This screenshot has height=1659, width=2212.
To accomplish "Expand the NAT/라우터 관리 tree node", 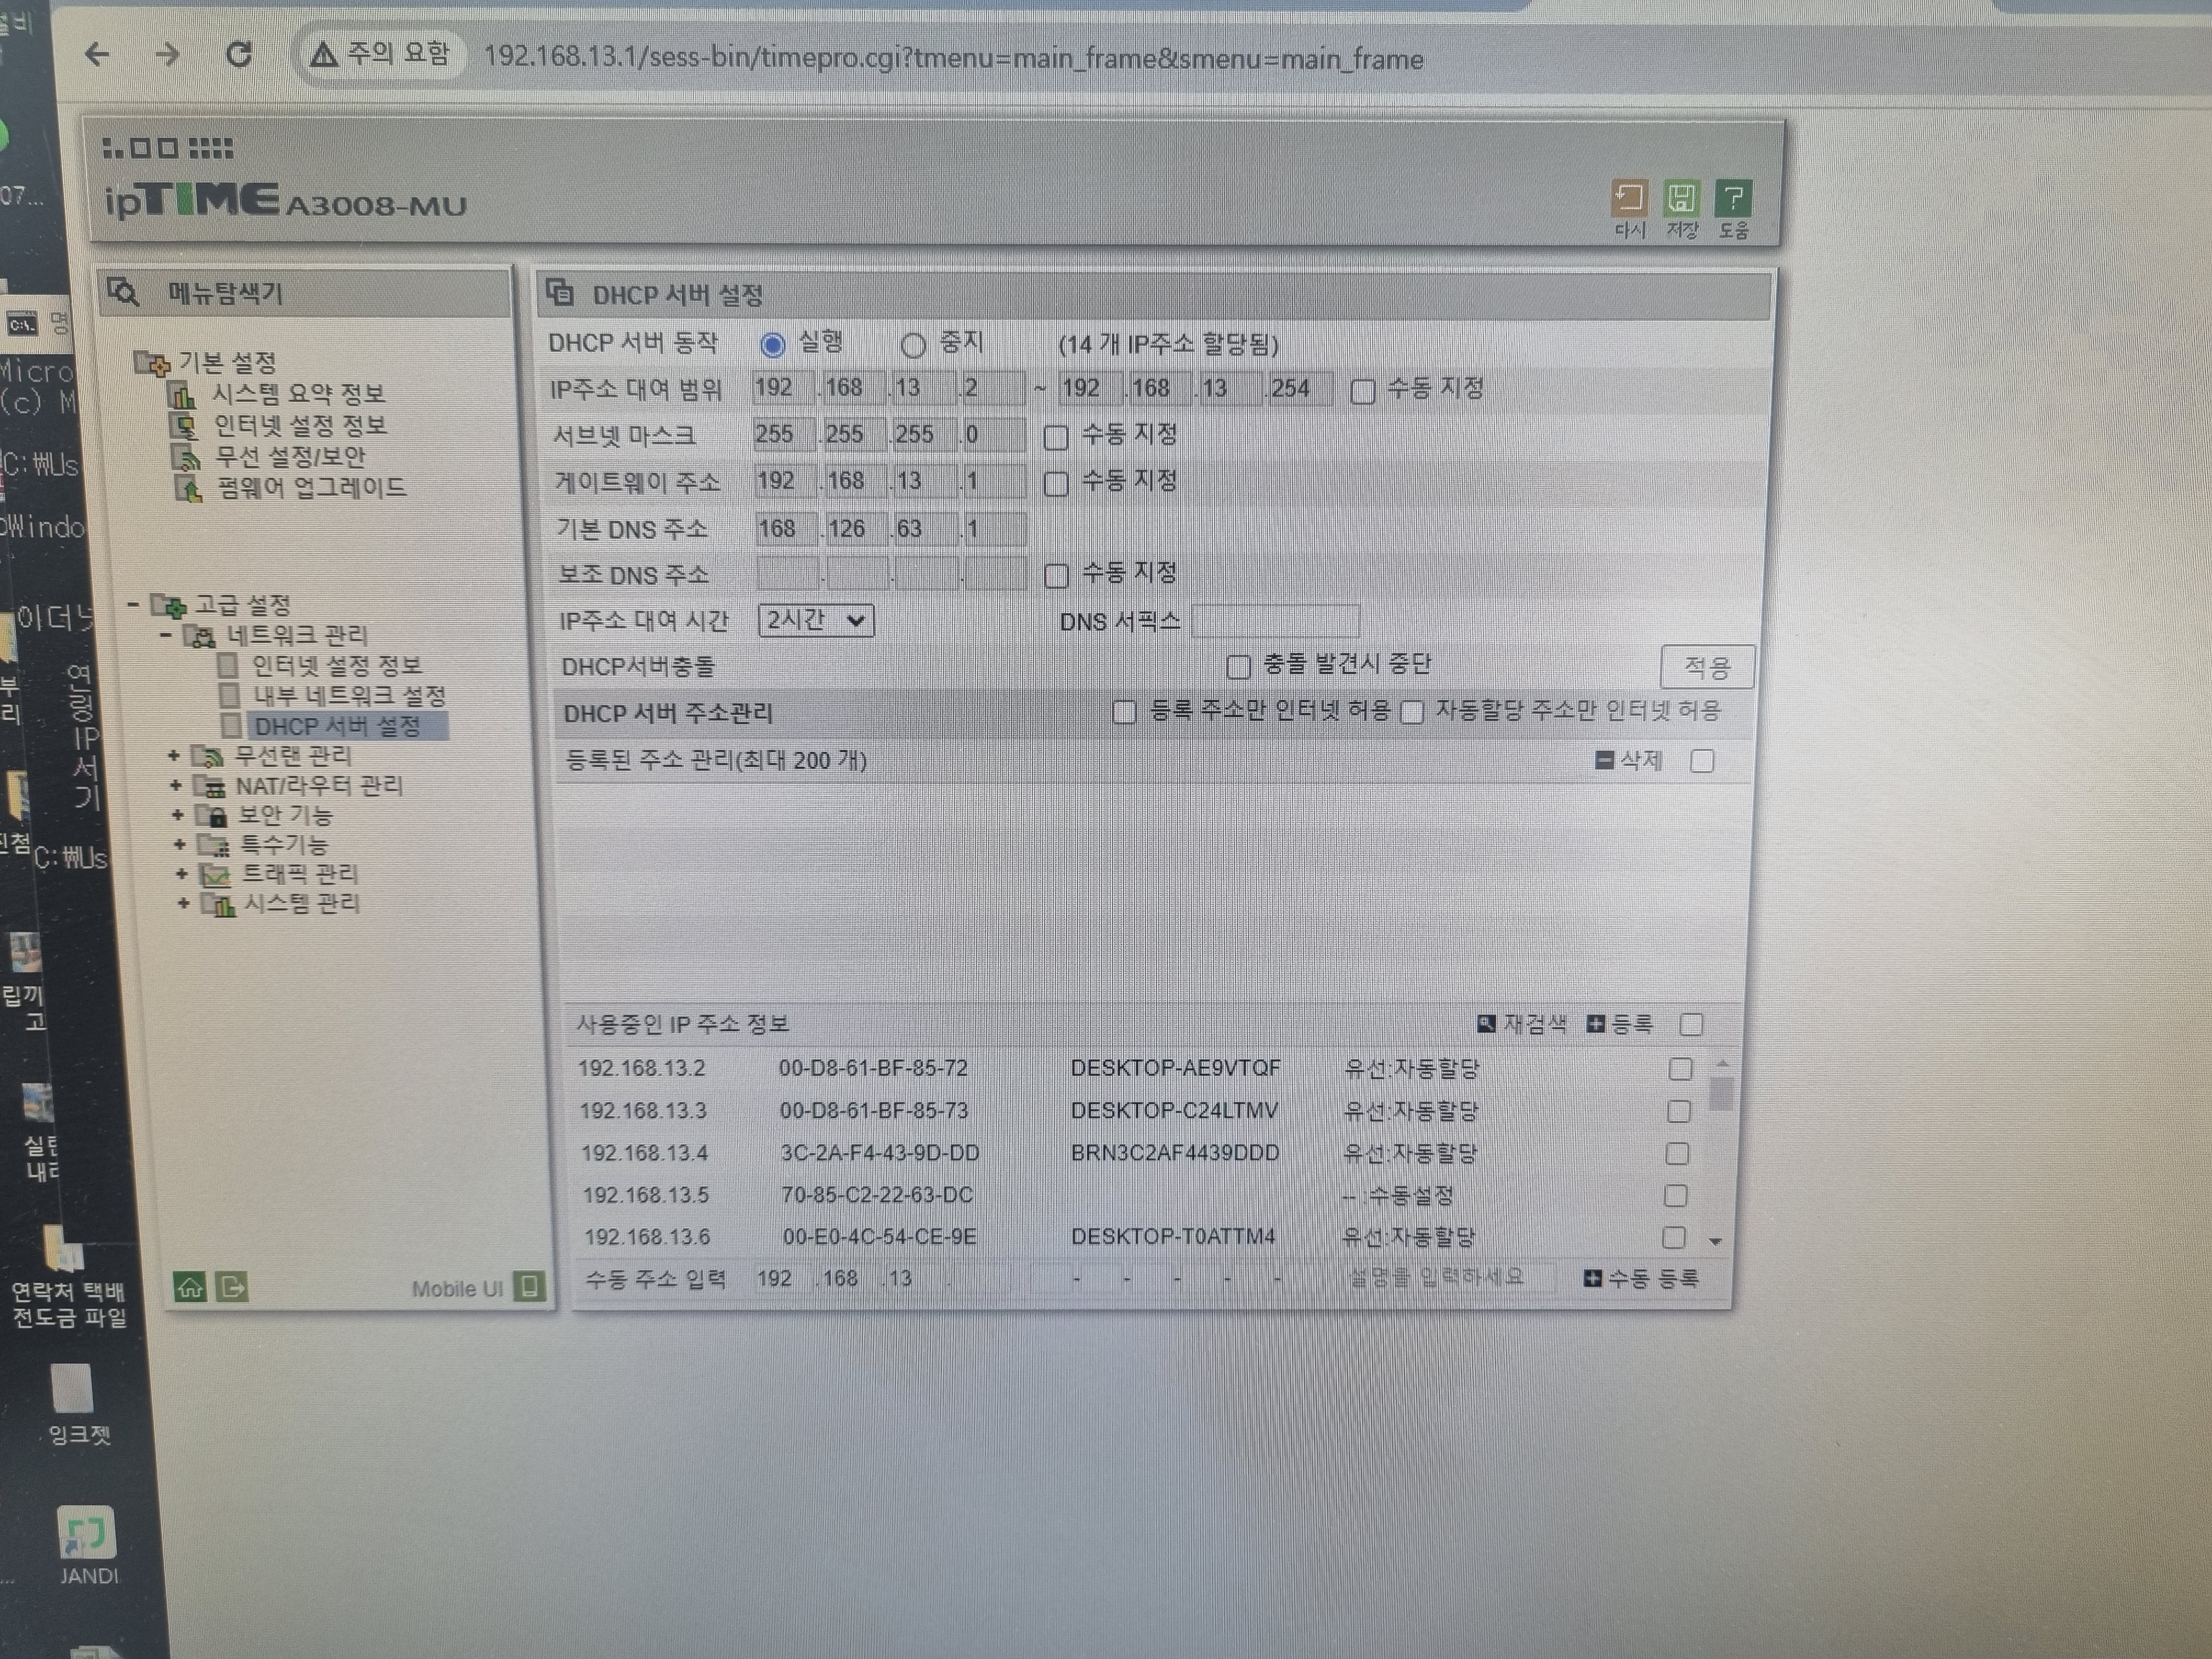I will tap(175, 785).
